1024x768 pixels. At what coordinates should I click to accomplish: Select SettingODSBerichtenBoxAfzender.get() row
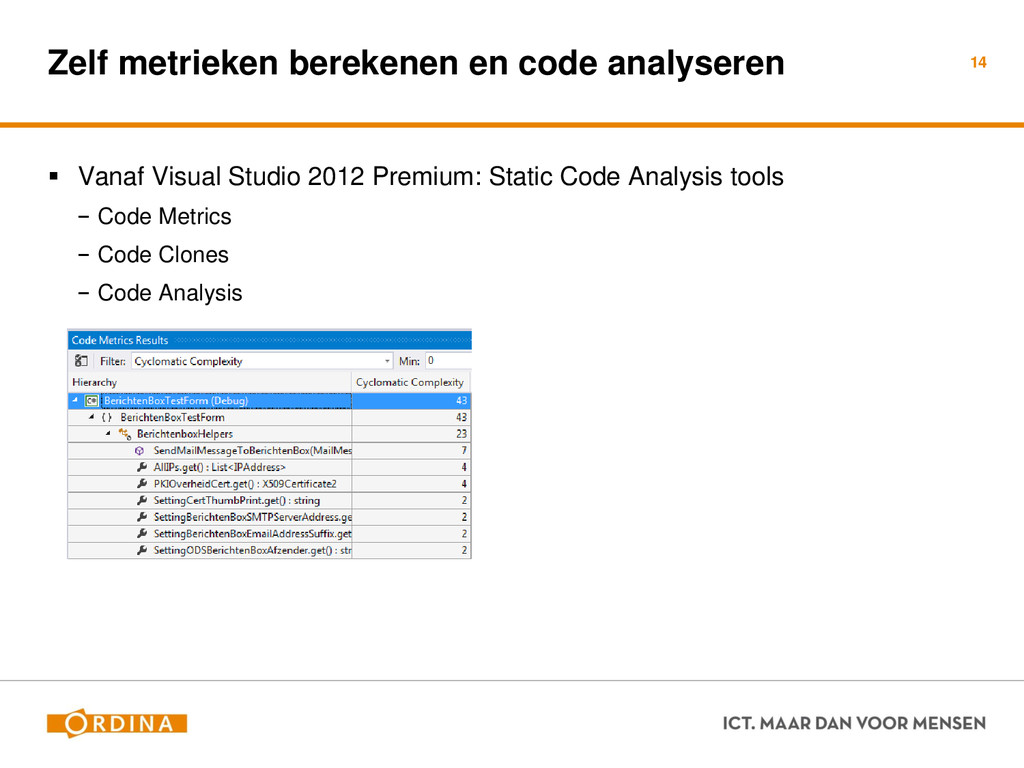click(x=269, y=551)
